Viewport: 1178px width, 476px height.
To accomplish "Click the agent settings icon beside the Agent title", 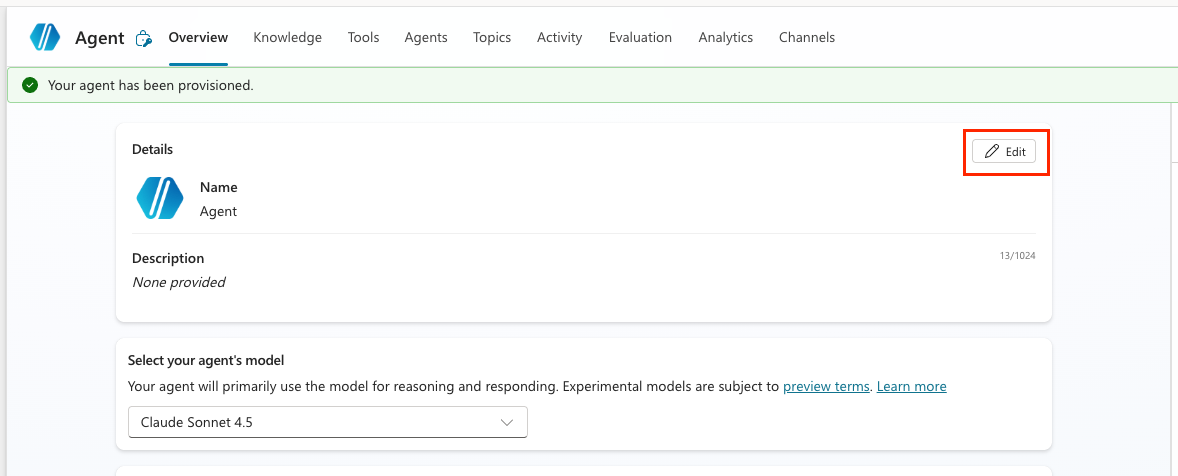I will (143, 38).
